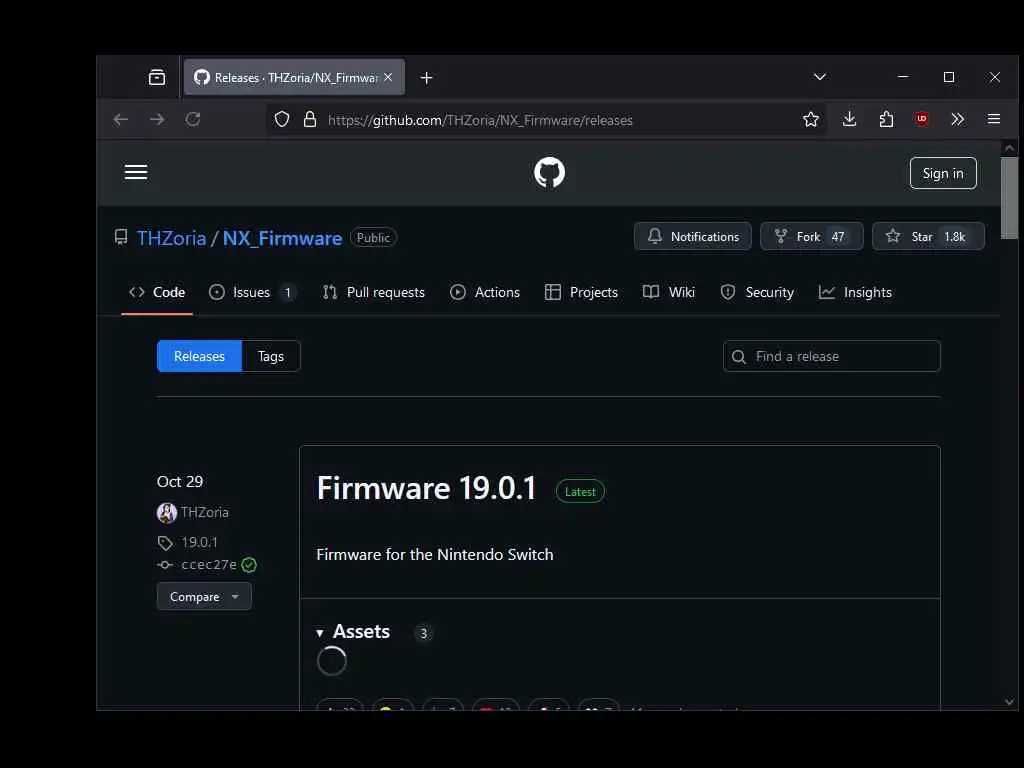Reload the current page
The image size is (1024, 768).
(193, 120)
